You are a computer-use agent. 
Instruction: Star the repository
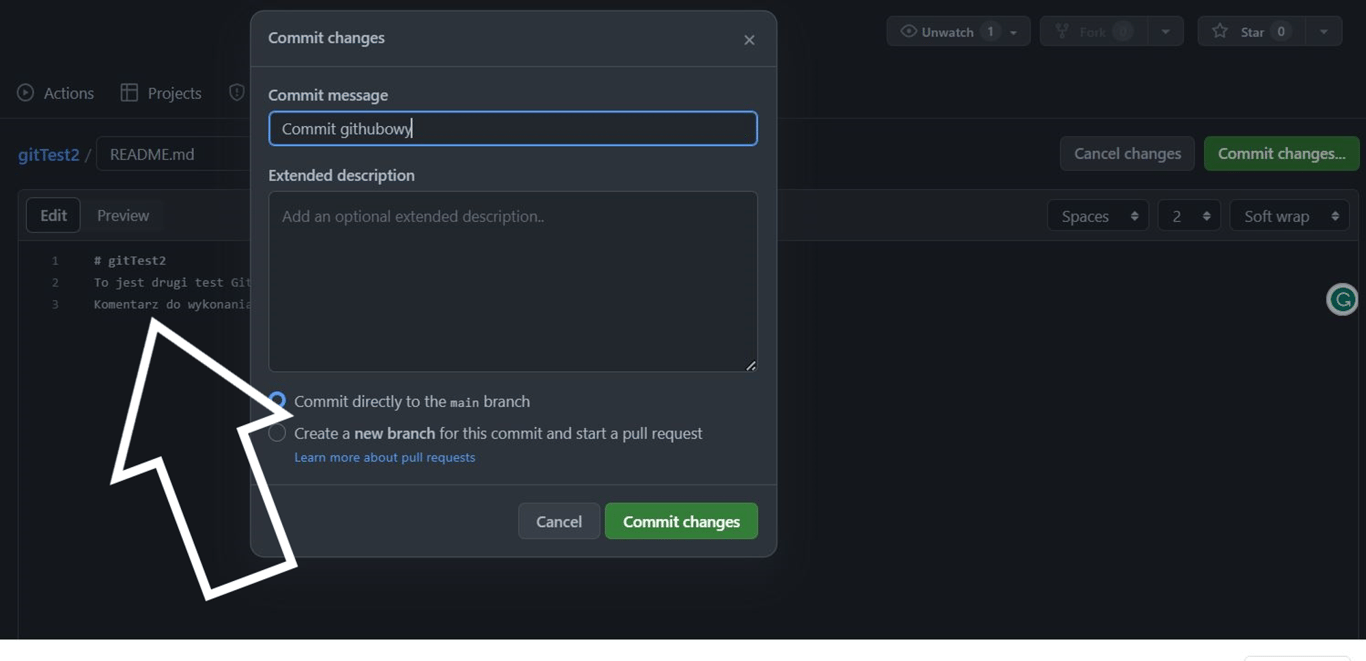click(x=1252, y=31)
